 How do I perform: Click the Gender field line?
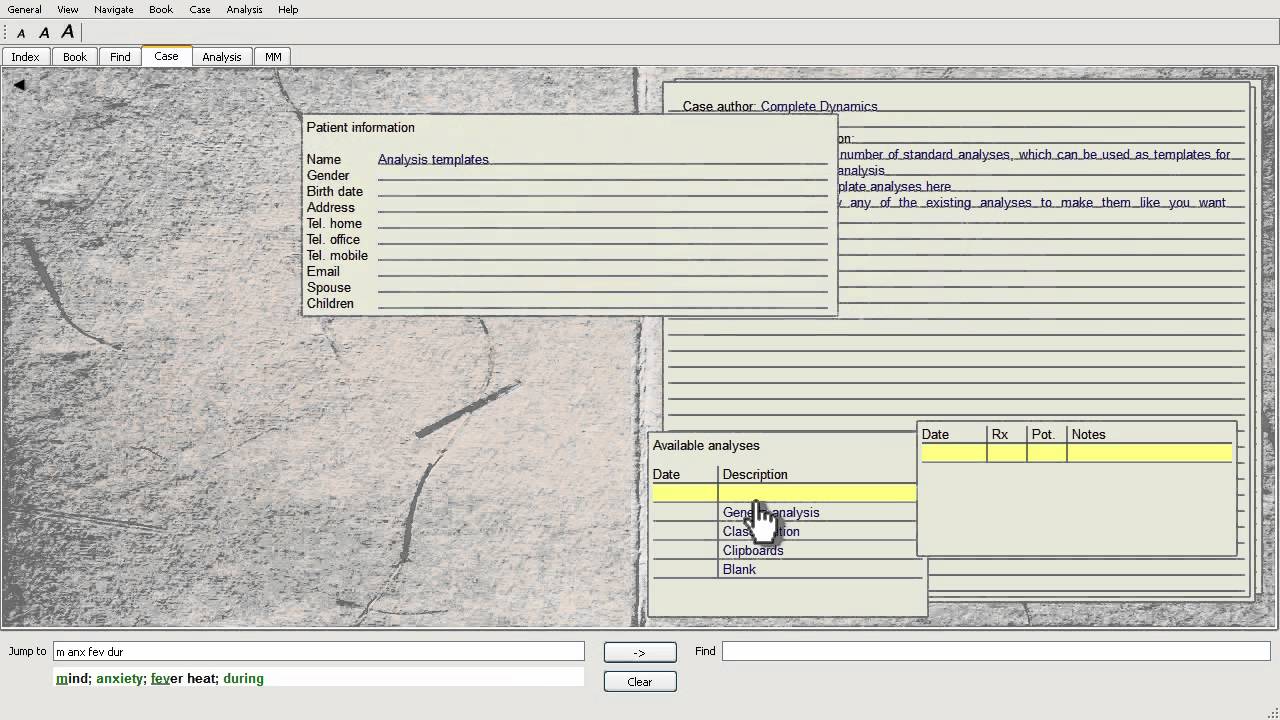point(603,175)
